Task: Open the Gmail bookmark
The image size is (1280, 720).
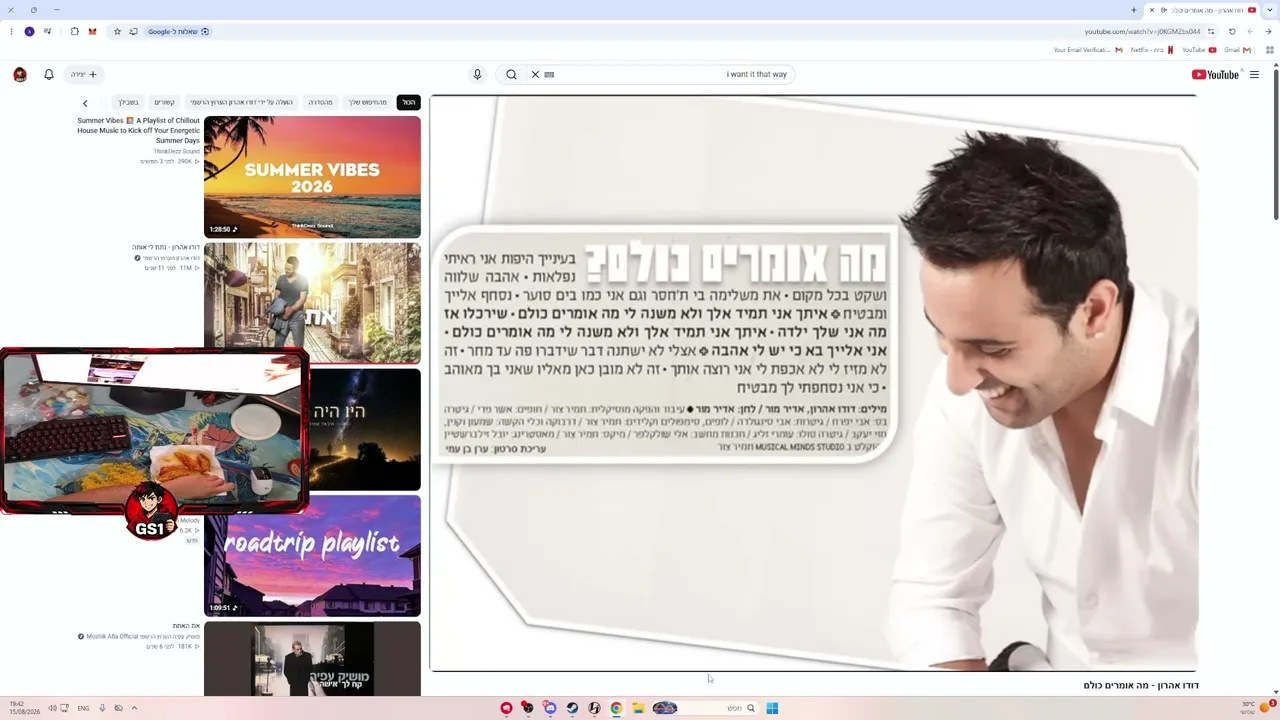Action: pyautogui.click(x=1238, y=50)
